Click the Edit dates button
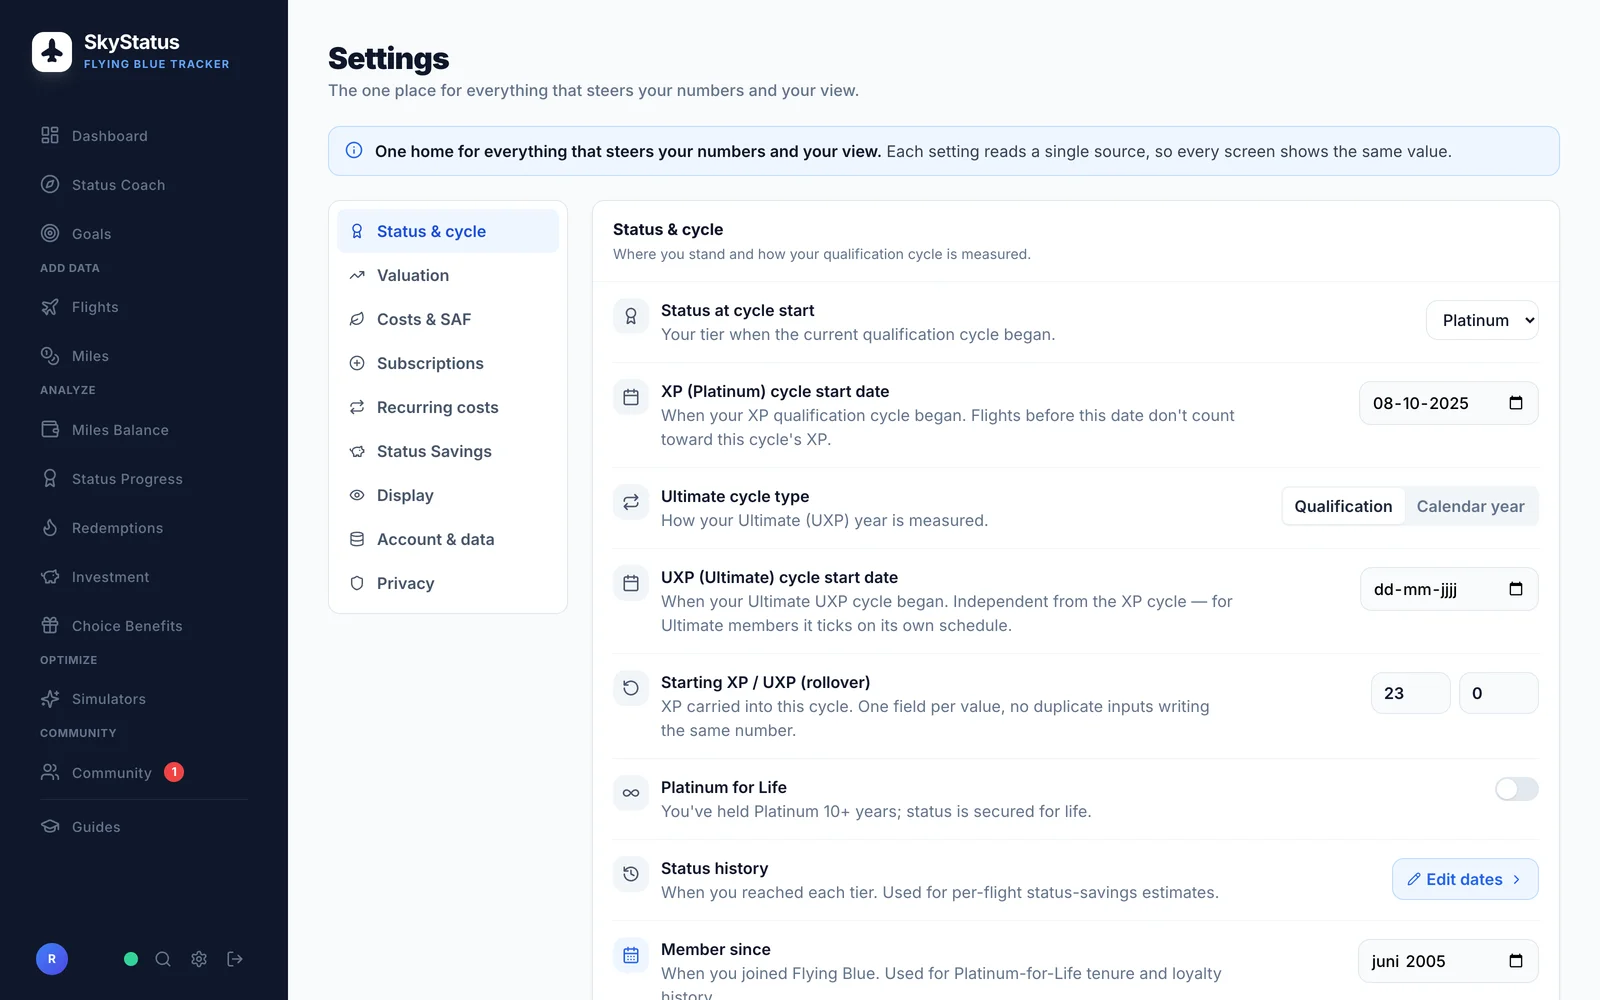The image size is (1600, 1000). [x=1465, y=879]
